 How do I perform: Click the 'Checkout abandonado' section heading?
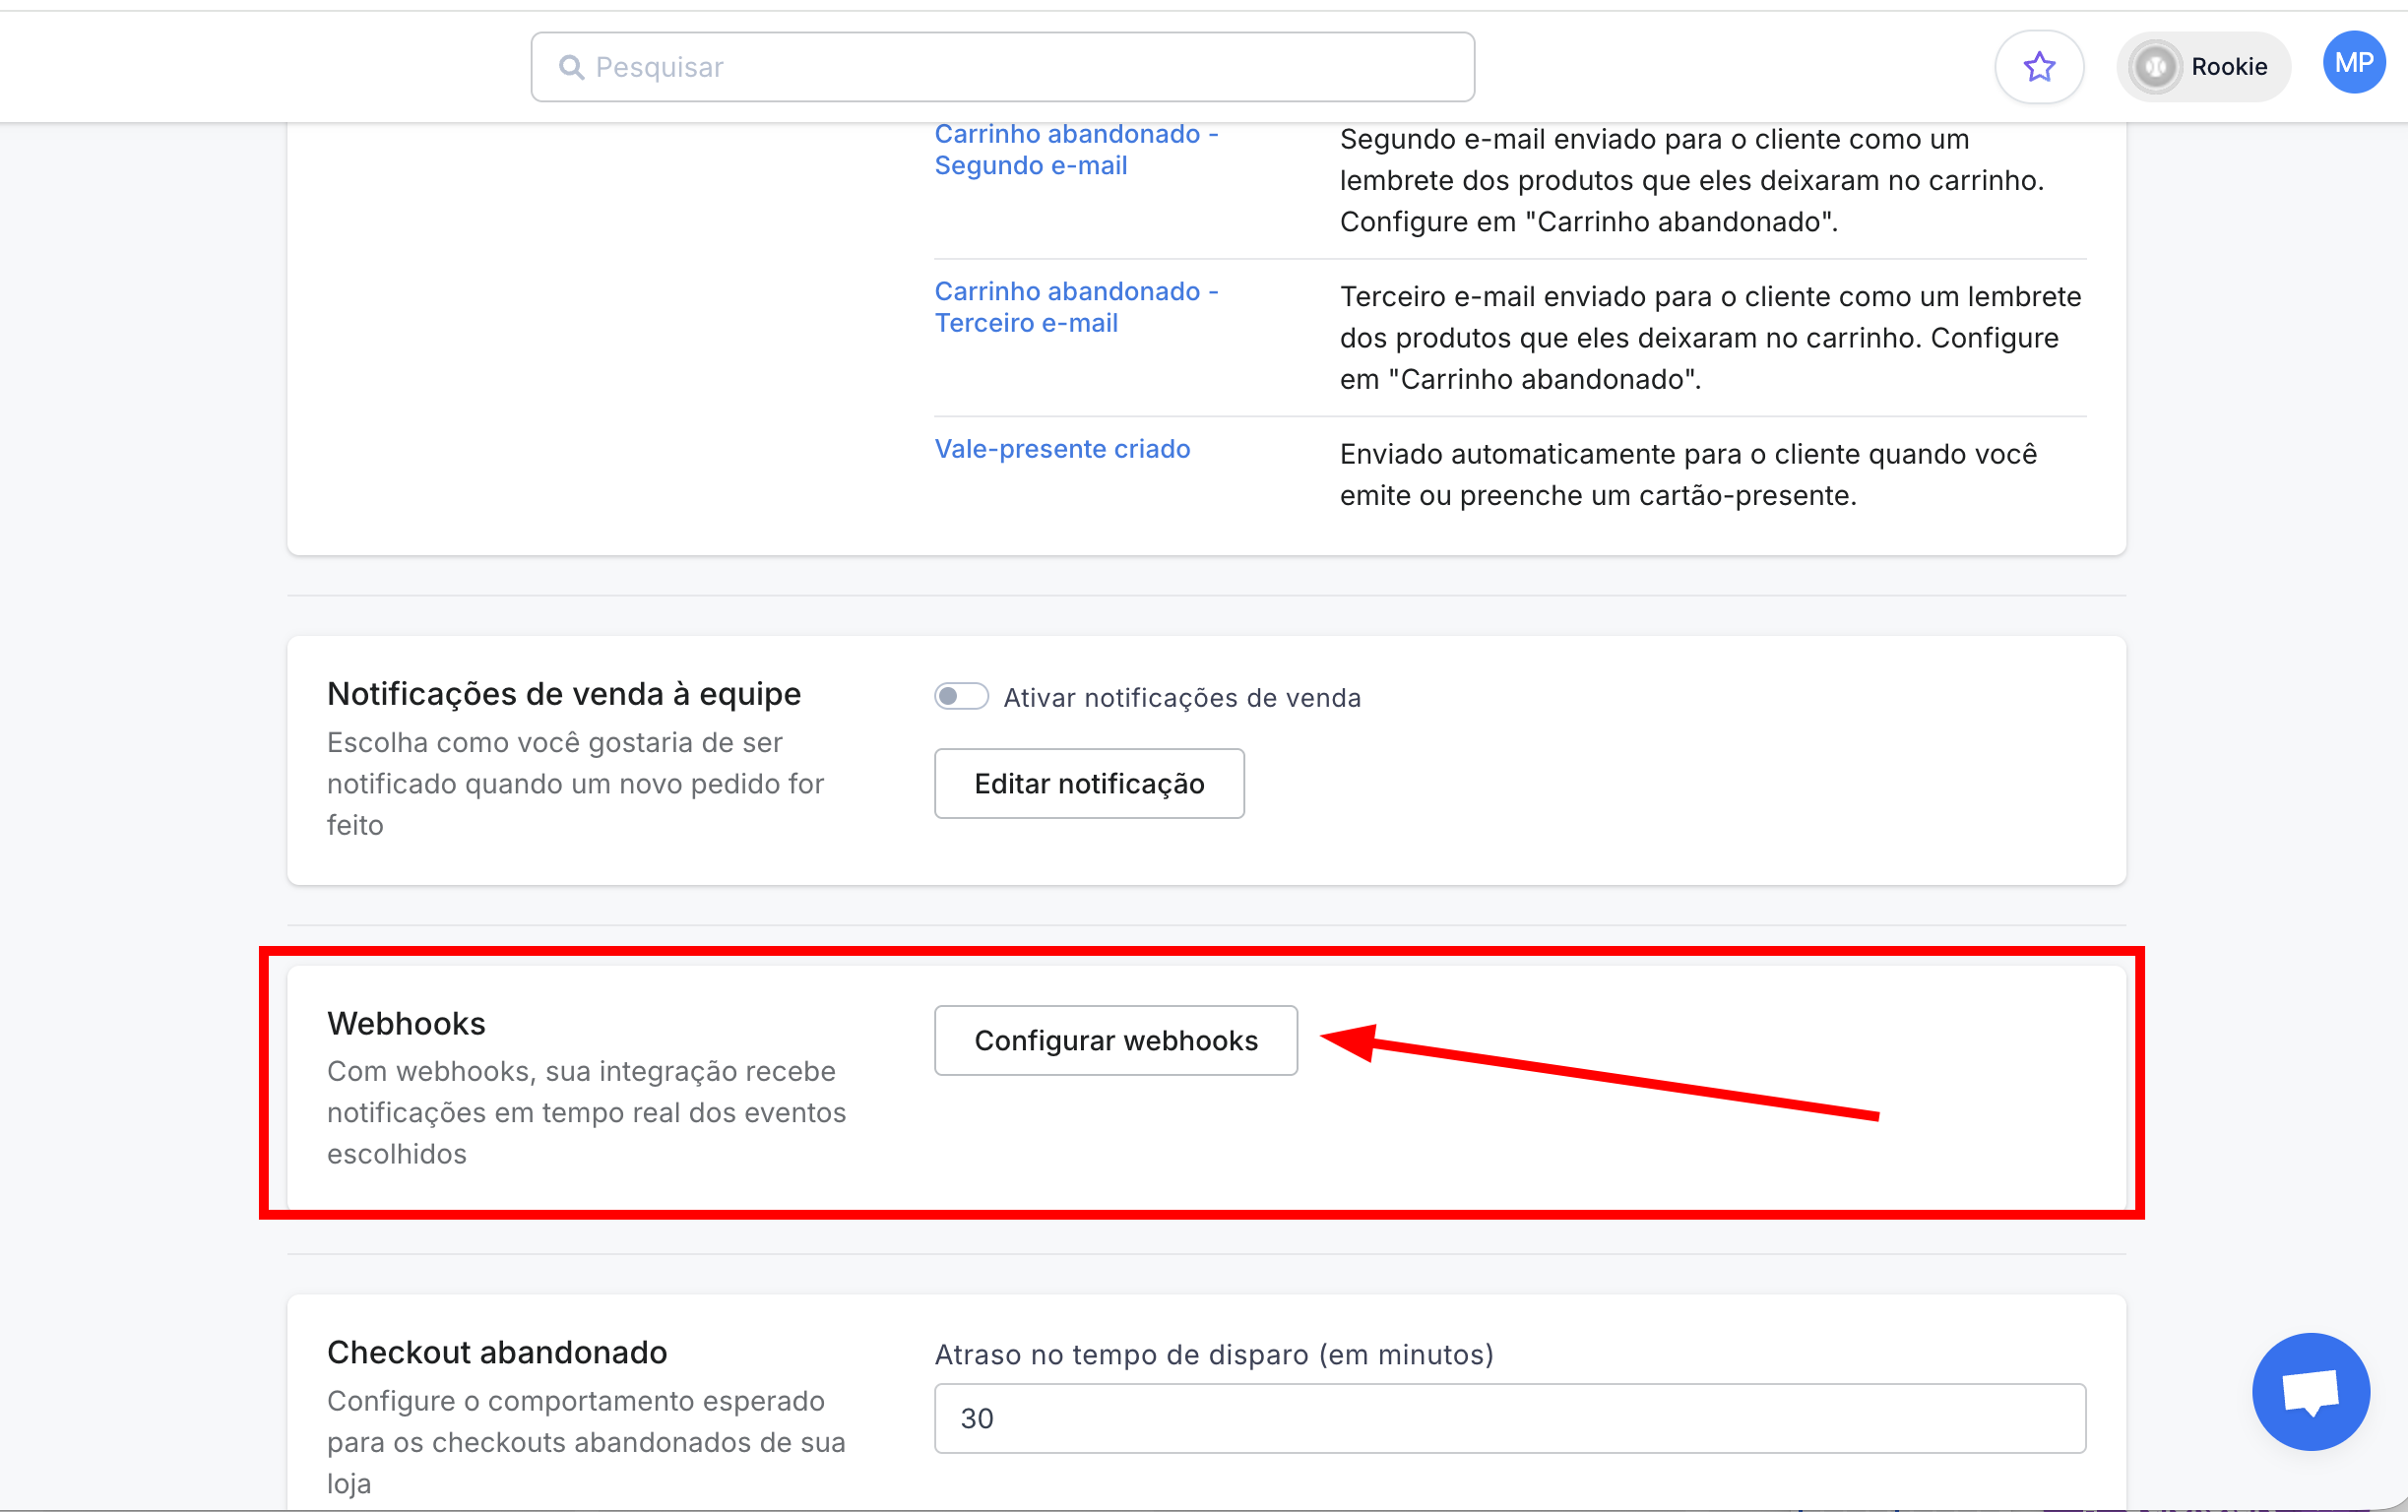(497, 1352)
